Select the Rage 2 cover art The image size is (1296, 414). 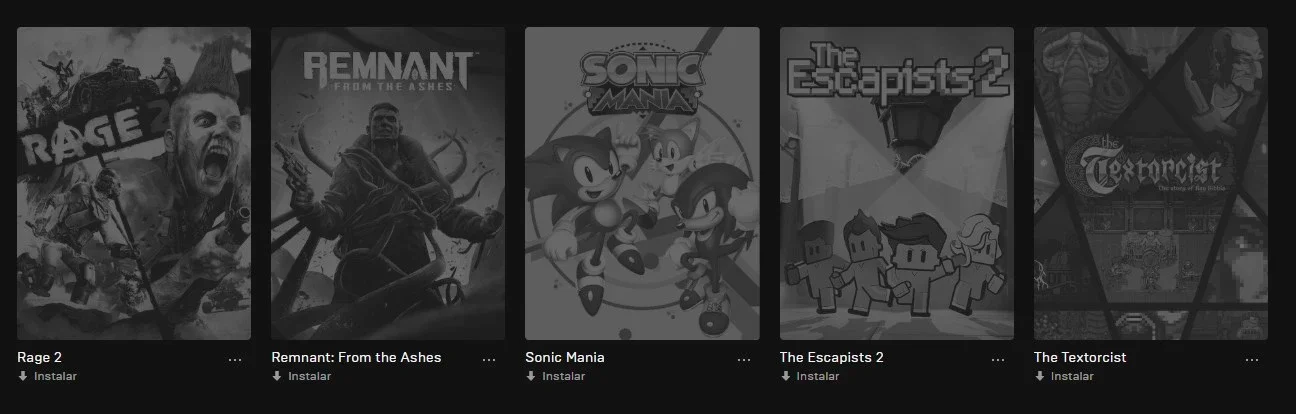click(134, 183)
